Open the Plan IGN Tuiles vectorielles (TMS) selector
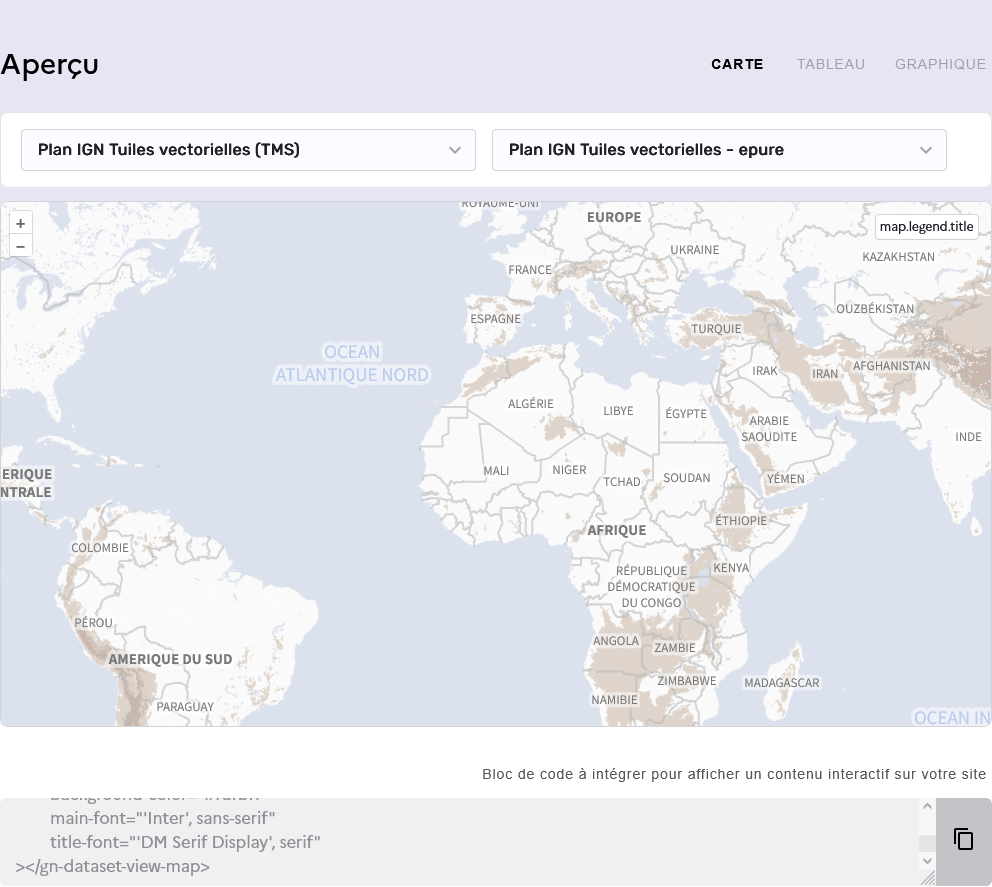992x887 pixels. click(x=248, y=150)
